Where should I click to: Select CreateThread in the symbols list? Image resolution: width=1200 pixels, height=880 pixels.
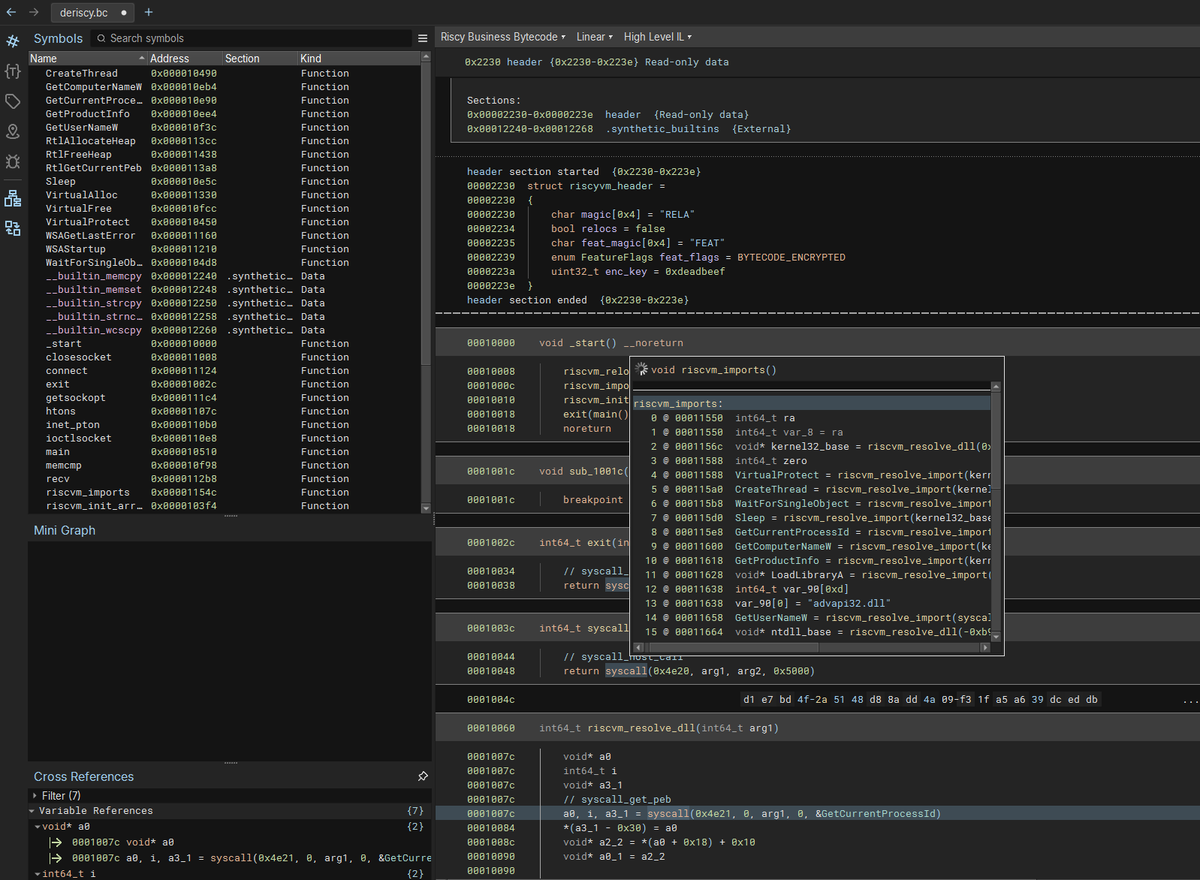[225, 73]
